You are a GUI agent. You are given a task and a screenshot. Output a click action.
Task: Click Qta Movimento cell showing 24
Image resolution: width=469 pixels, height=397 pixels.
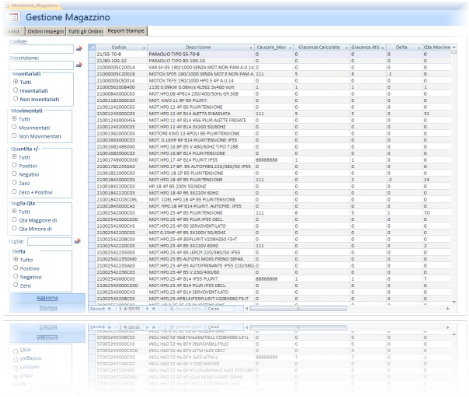point(437,179)
